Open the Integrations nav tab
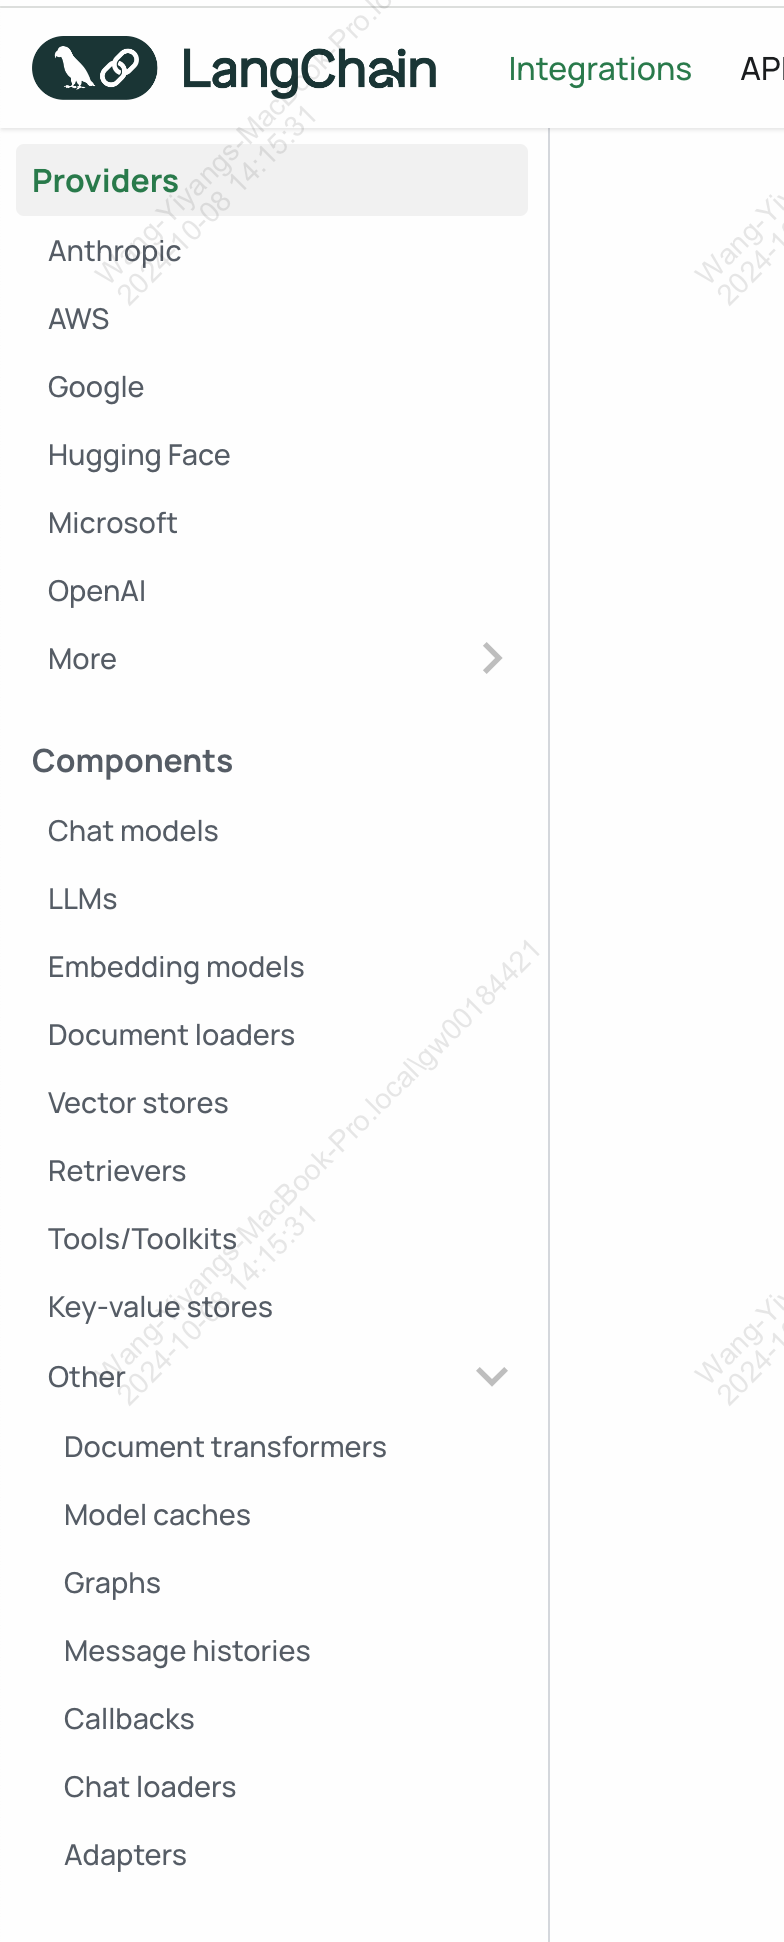The width and height of the screenshot is (784, 1942). pos(600,69)
